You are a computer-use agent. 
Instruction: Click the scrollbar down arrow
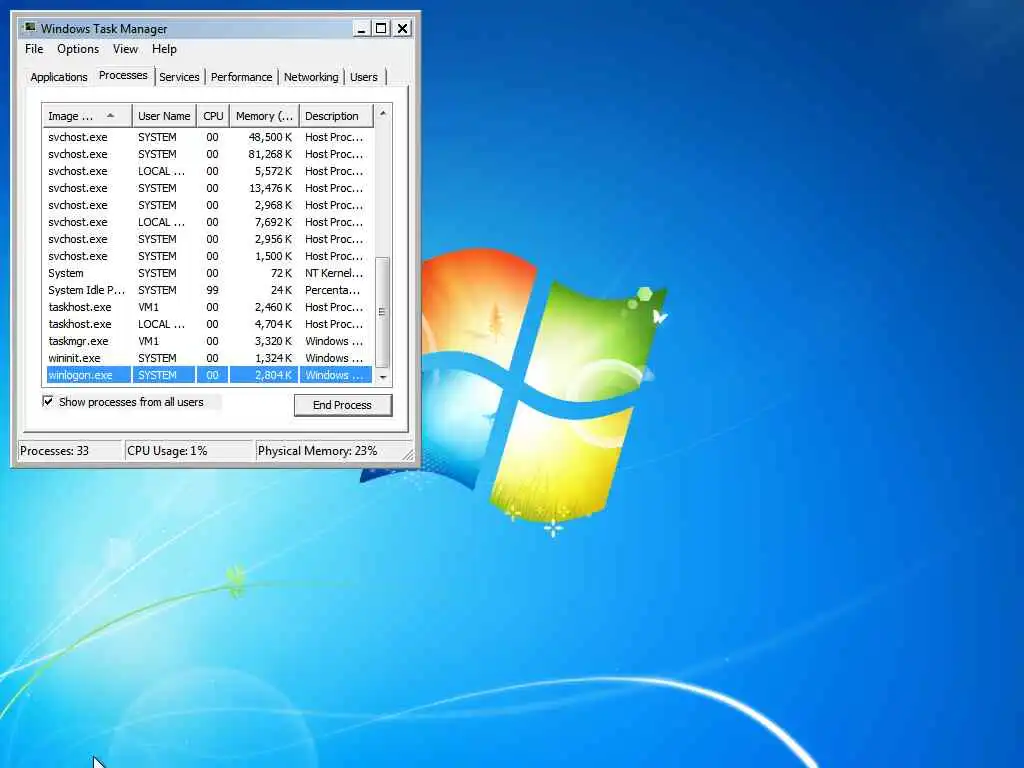(x=383, y=377)
